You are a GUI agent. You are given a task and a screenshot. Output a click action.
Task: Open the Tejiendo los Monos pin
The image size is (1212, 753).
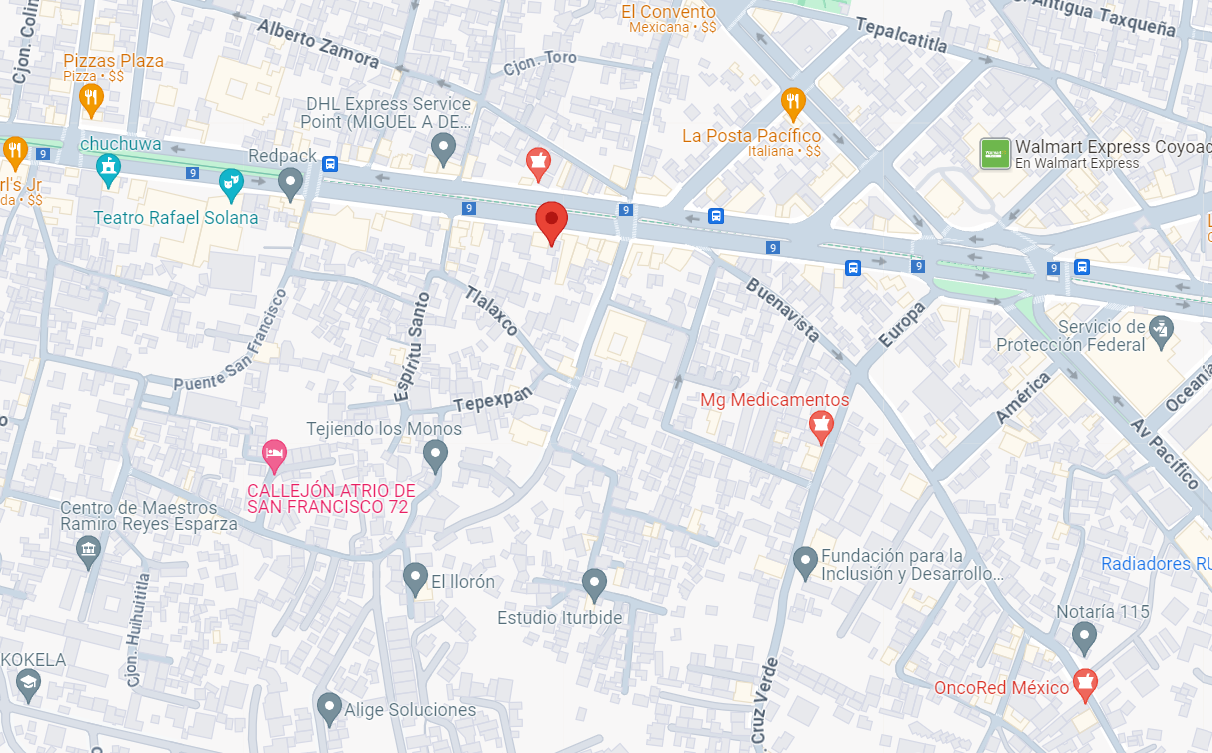click(434, 457)
